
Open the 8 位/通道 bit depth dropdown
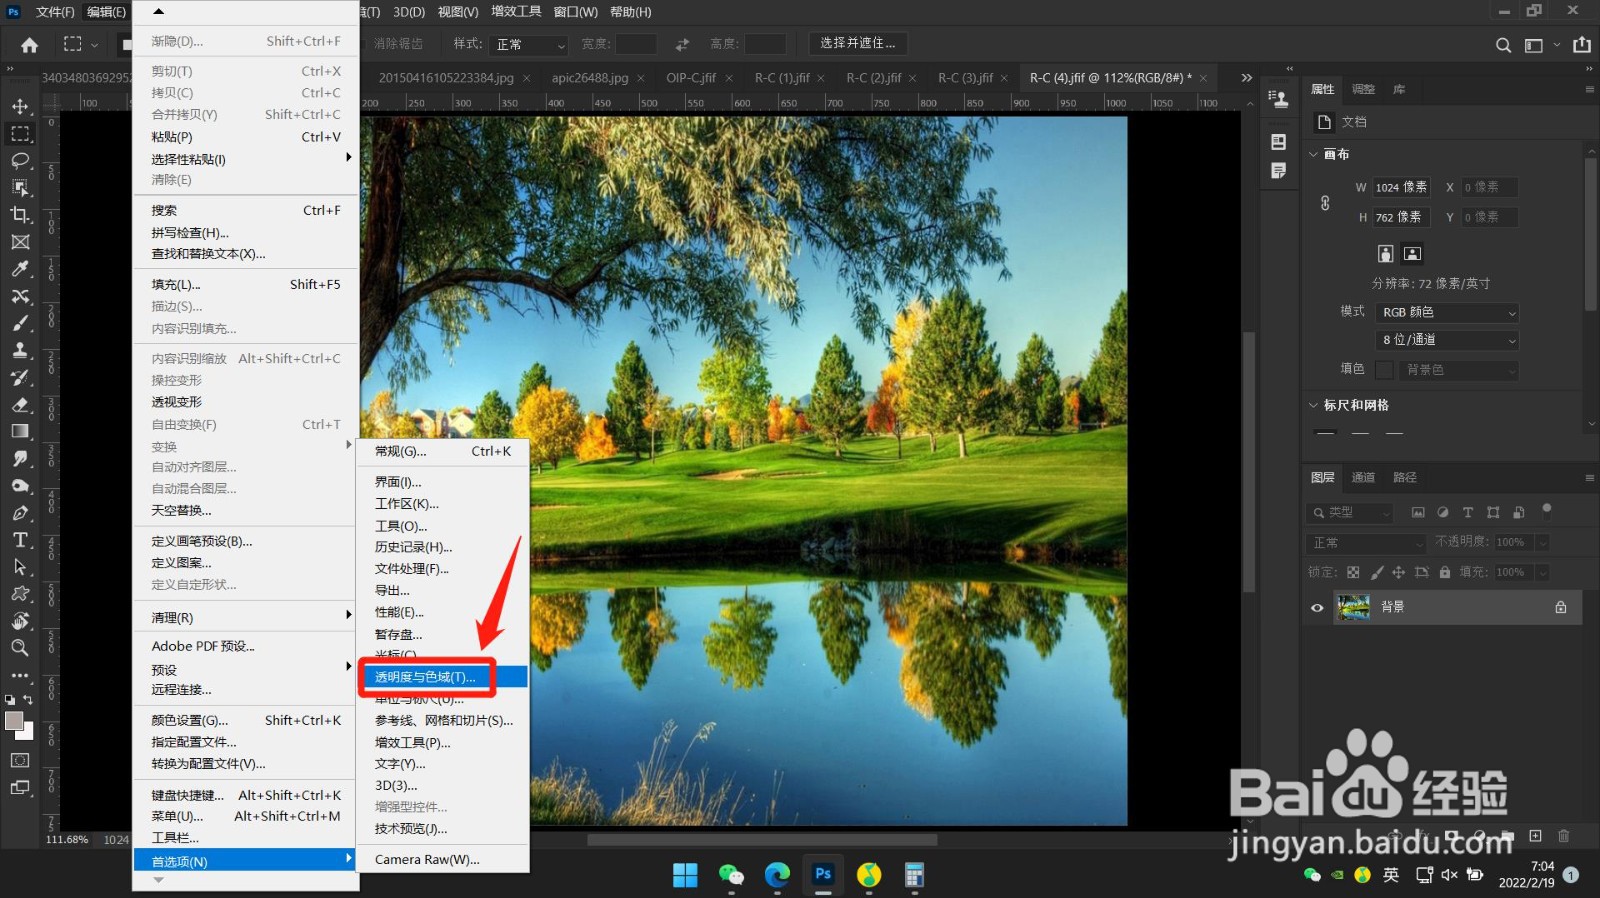(1447, 340)
